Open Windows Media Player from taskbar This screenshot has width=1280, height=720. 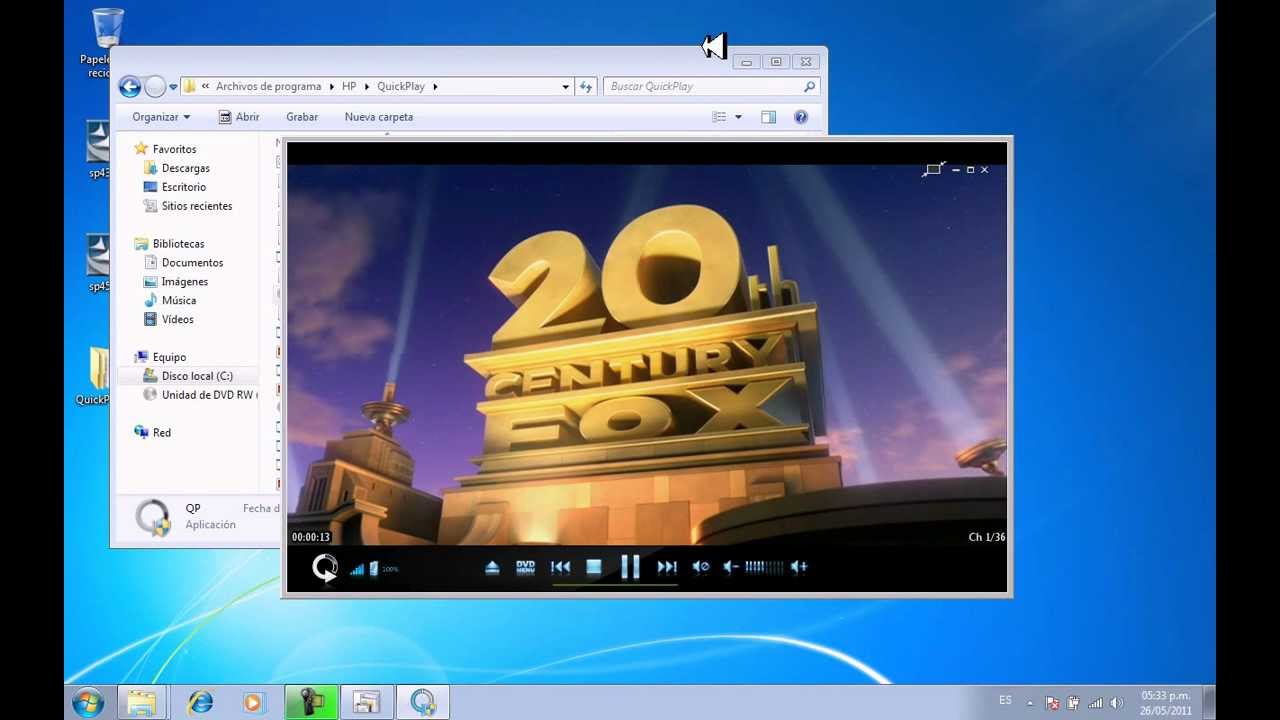(254, 703)
